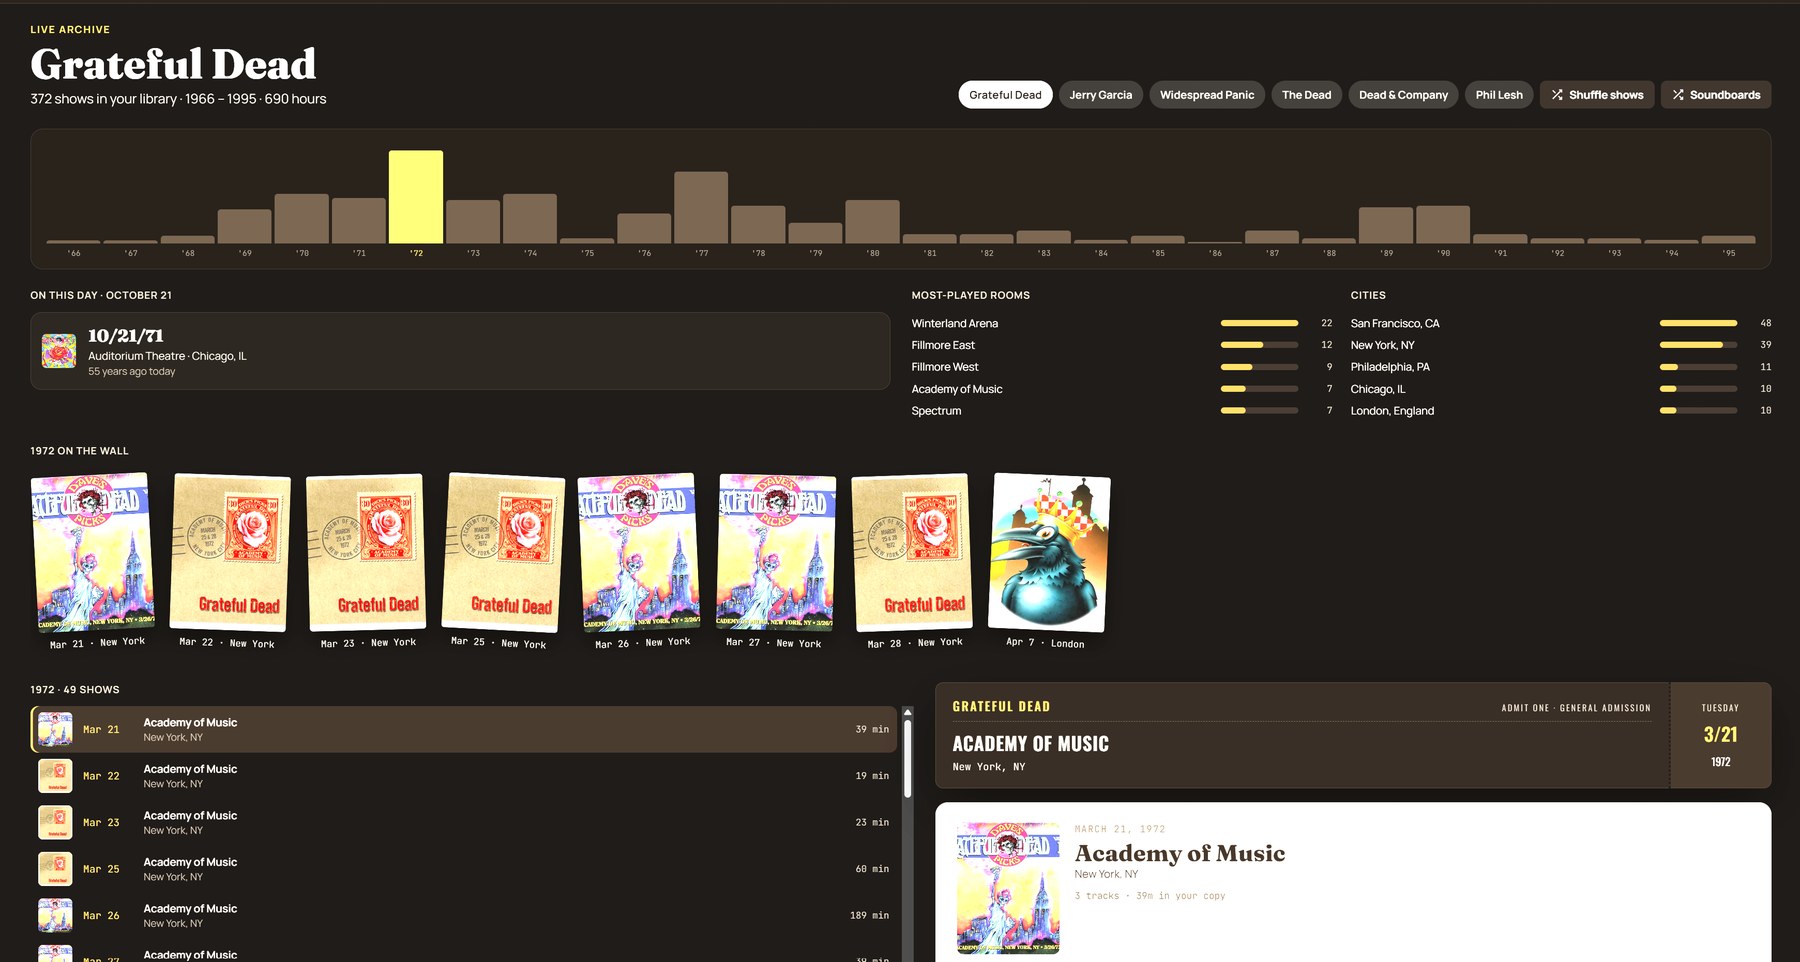Image resolution: width=1800 pixels, height=962 pixels.
Task: Click the Shuffle shows button
Action: point(1597,95)
